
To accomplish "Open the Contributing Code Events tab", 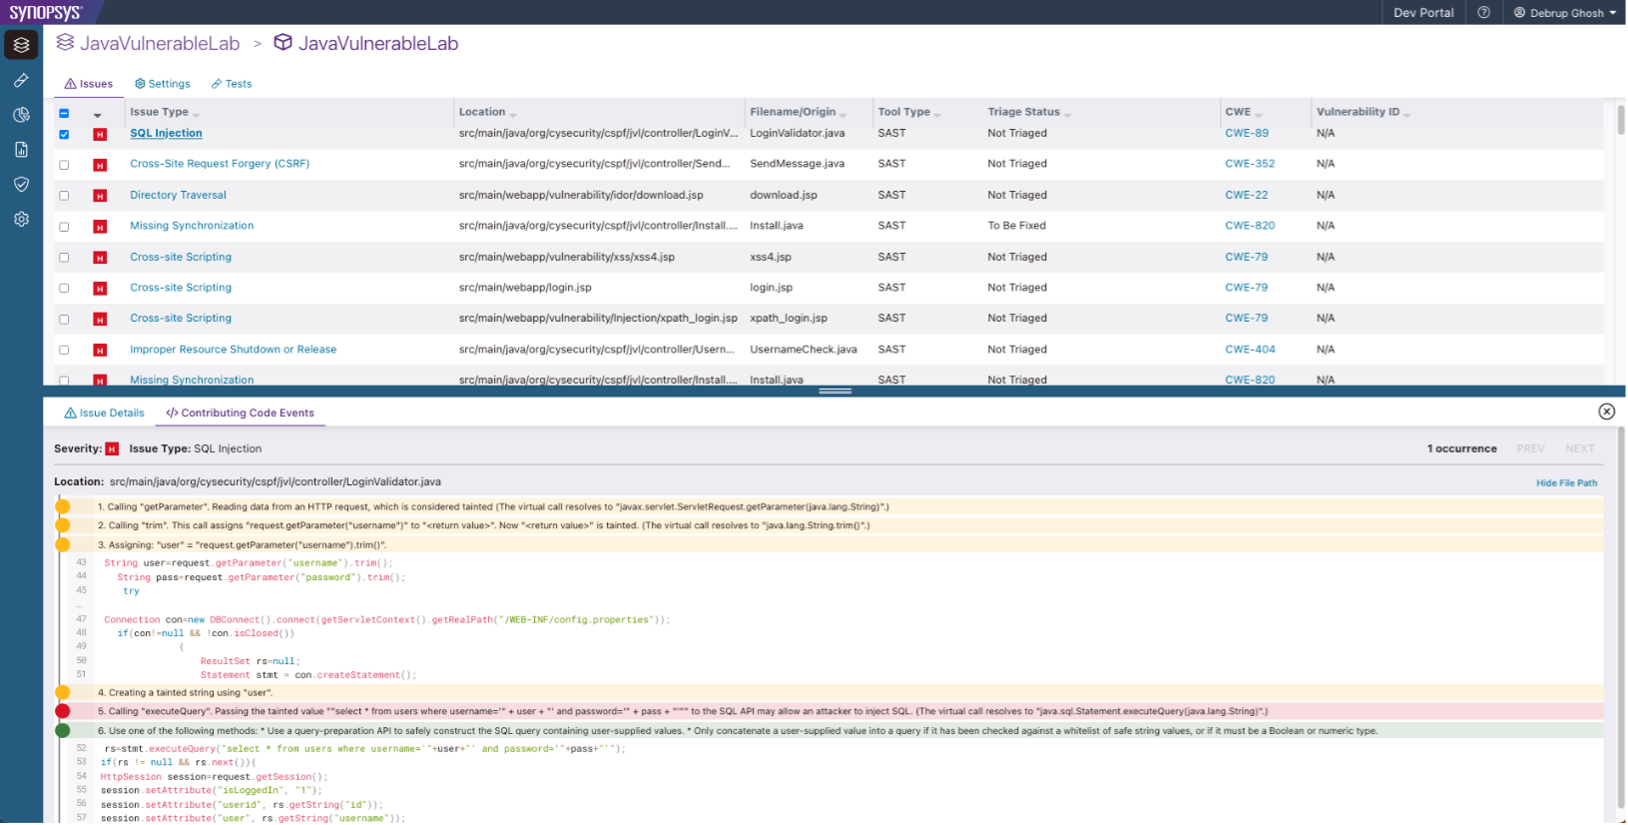I will [x=240, y=413].
